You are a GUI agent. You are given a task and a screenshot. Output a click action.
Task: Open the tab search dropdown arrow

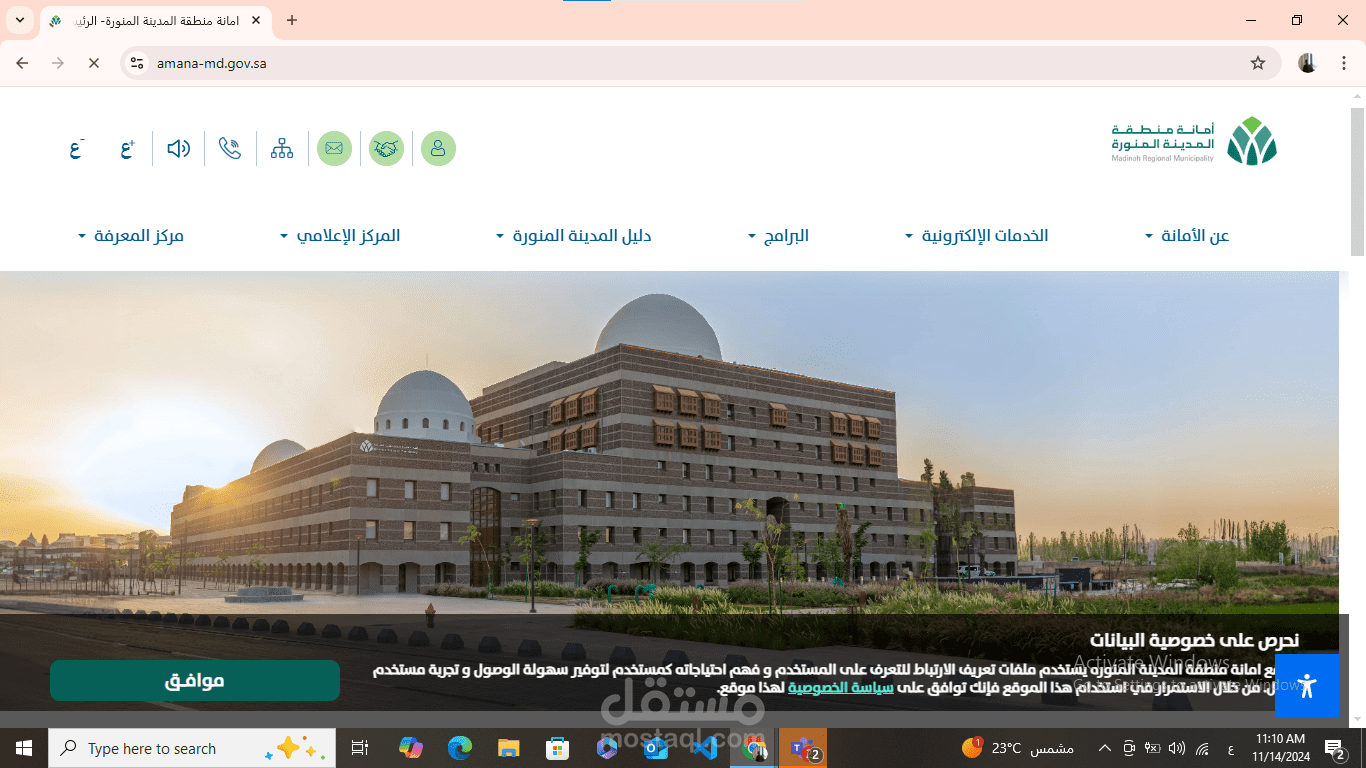(19, 20)
